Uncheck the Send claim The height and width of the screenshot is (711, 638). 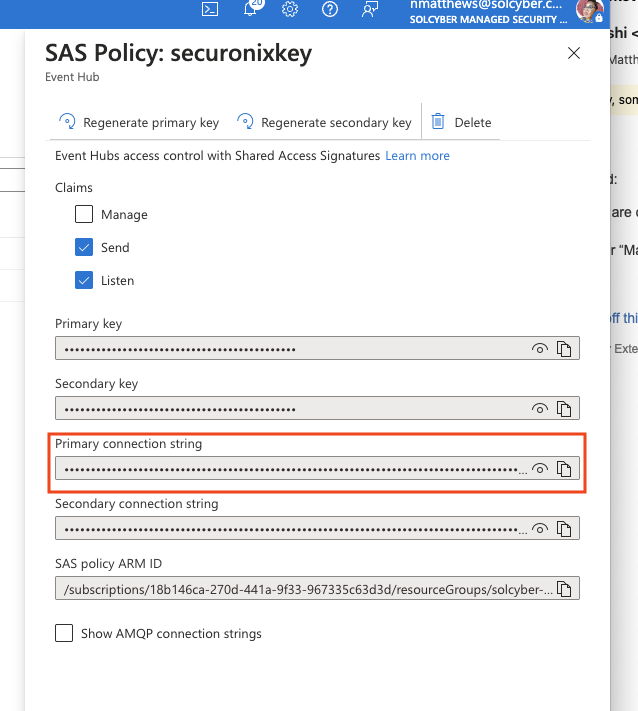tap(84, 247)
